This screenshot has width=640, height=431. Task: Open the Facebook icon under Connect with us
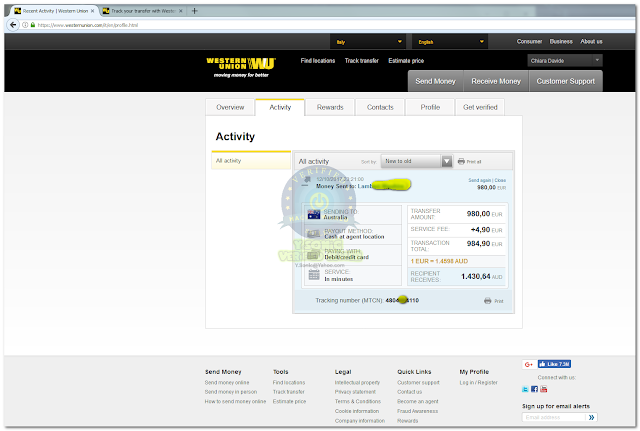[534, 389]
